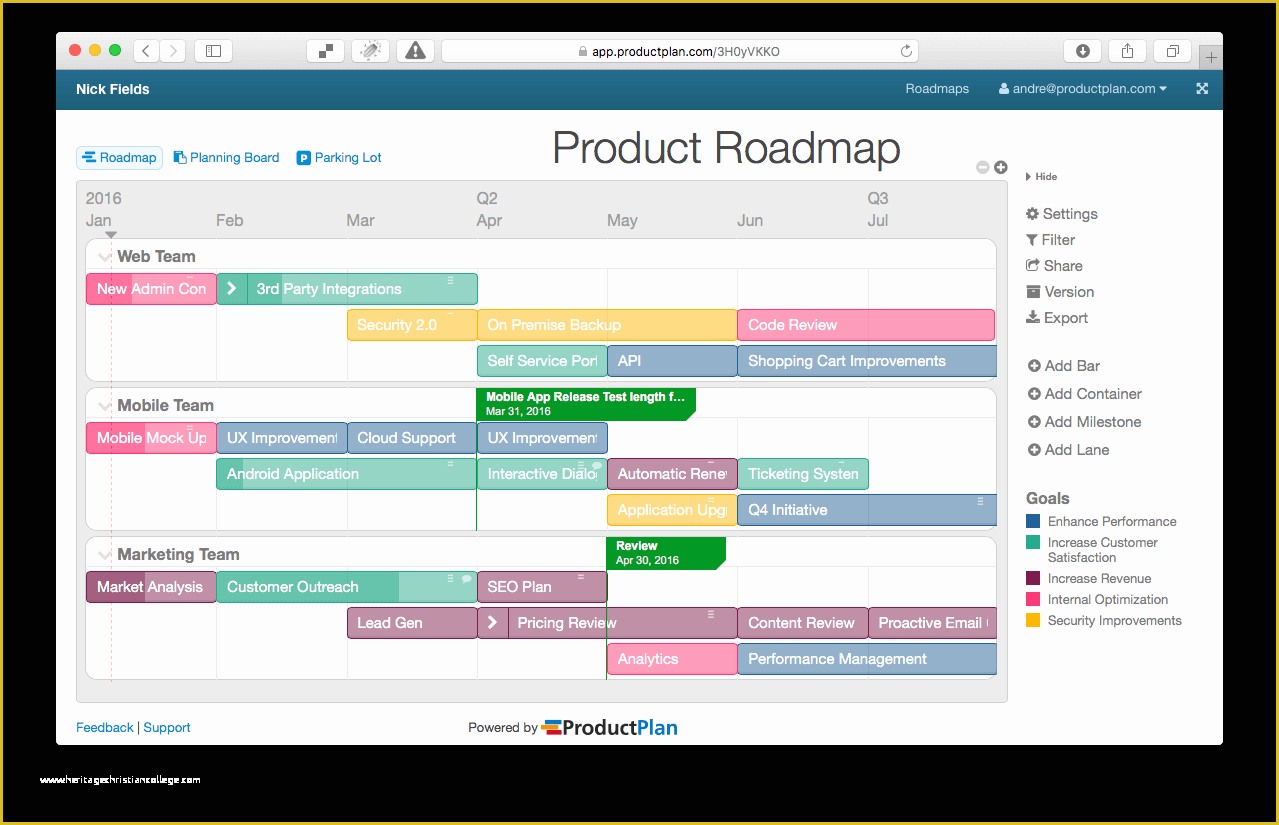This screenshot has height=825, width=1279.
Task: Click Safari back navigation arrow
Action: pyautogui.click(x=146, y=51)
